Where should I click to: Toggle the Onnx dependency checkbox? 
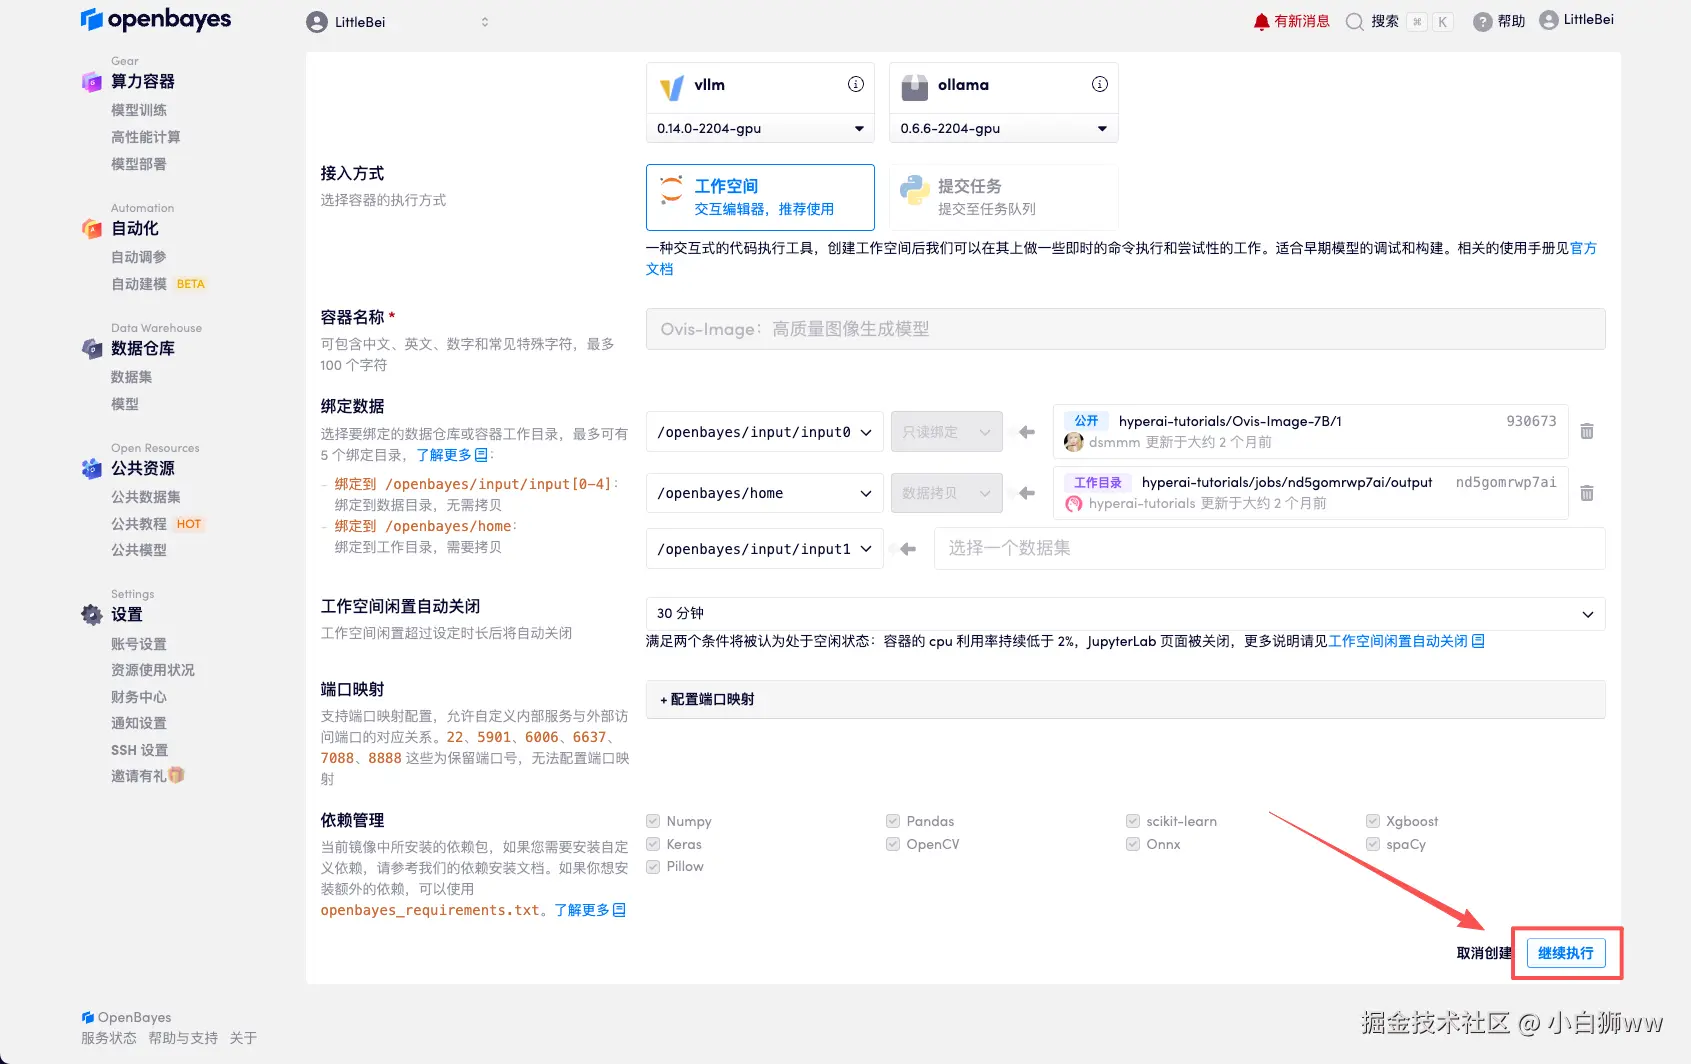1133,844
